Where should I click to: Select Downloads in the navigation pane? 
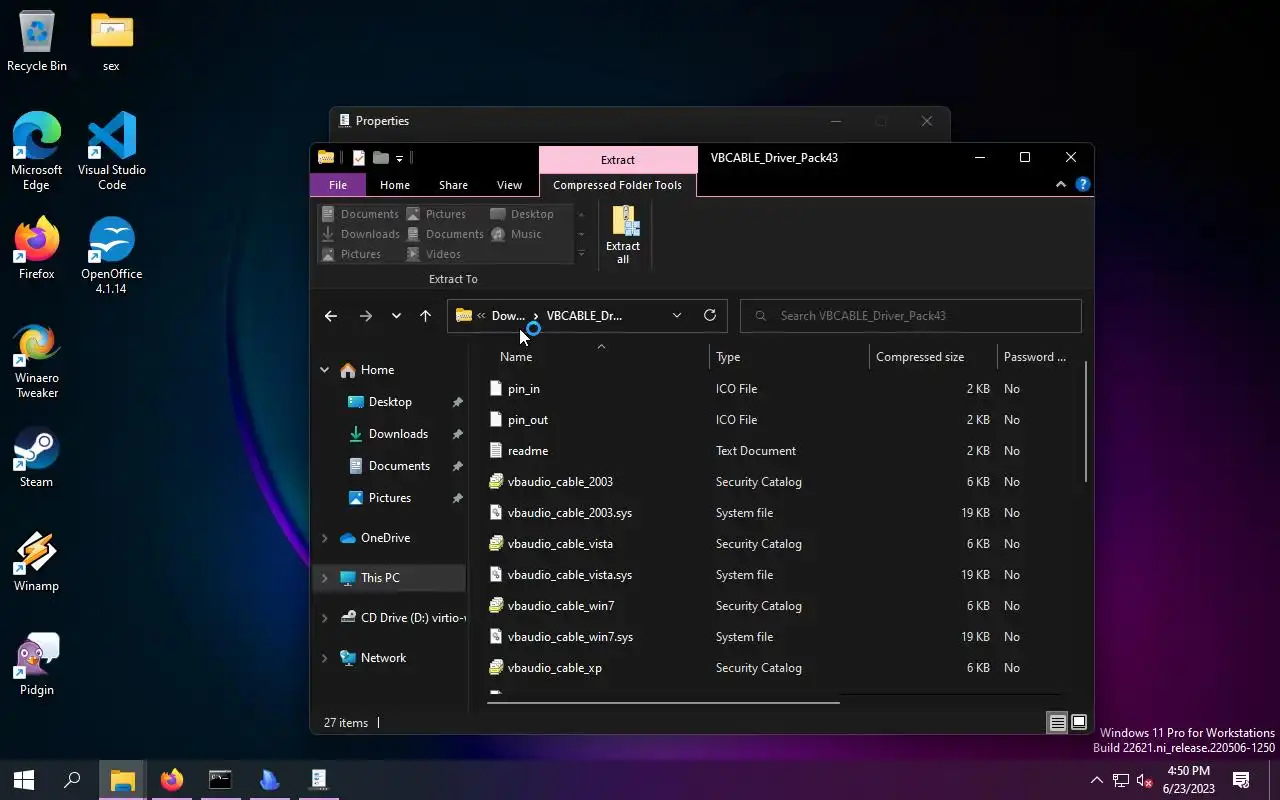click(398, 434)
